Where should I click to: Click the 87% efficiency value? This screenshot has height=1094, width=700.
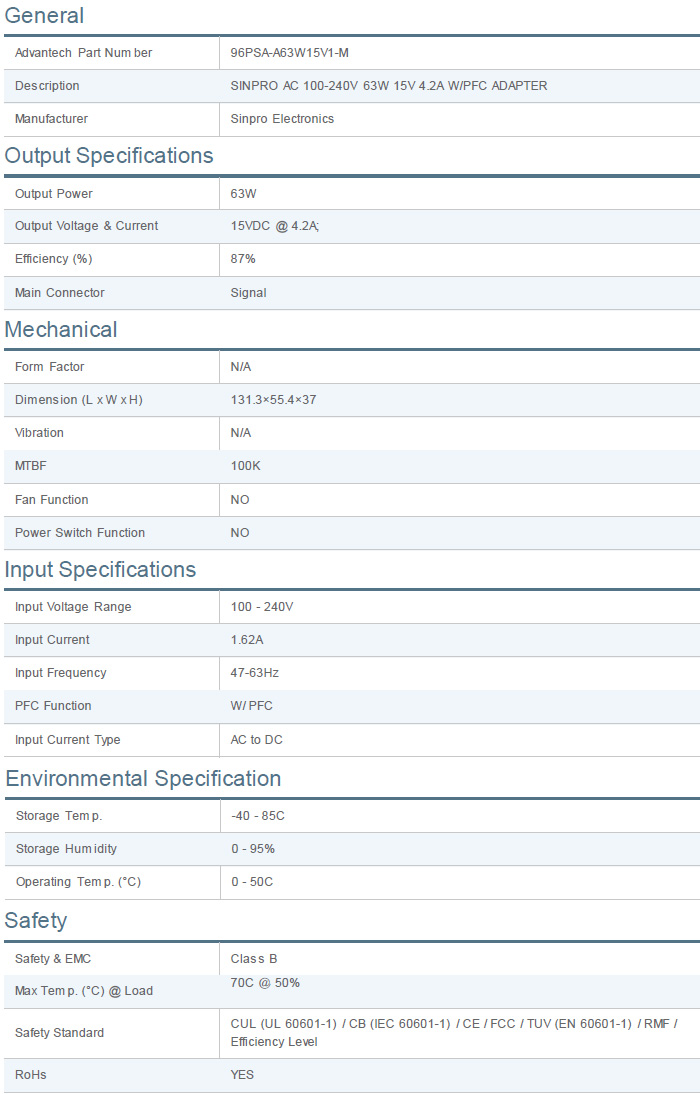pyautogui.click(x=243, y=259)
